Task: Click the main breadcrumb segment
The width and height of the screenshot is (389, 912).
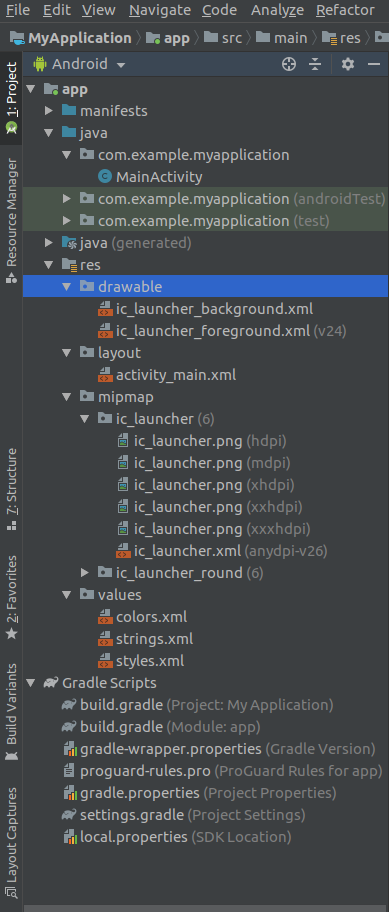Action: coord(282,38)
